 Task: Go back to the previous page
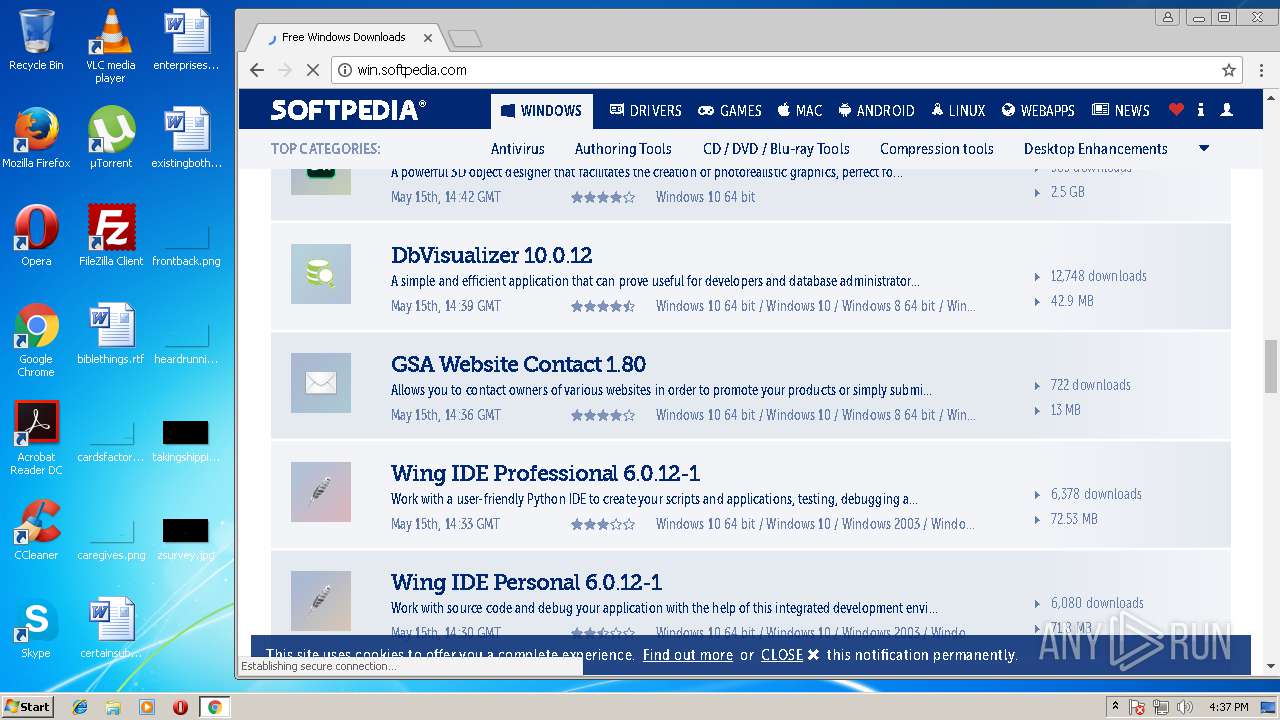(257, 70)
